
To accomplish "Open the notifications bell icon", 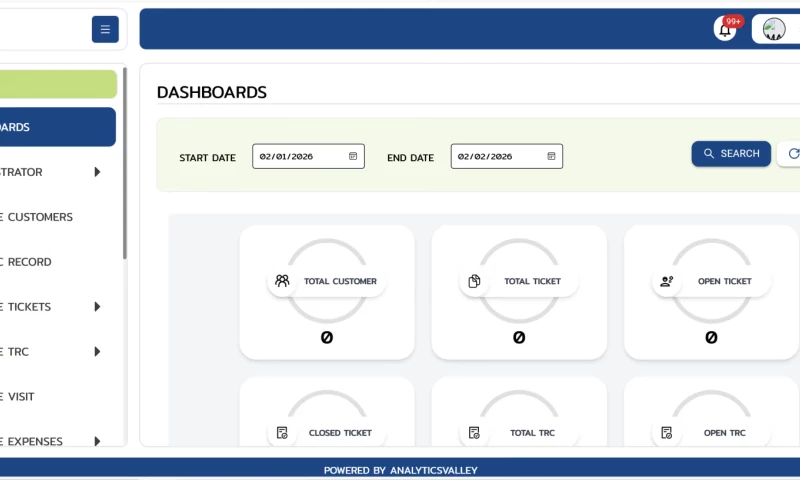I will pos(724,29).
